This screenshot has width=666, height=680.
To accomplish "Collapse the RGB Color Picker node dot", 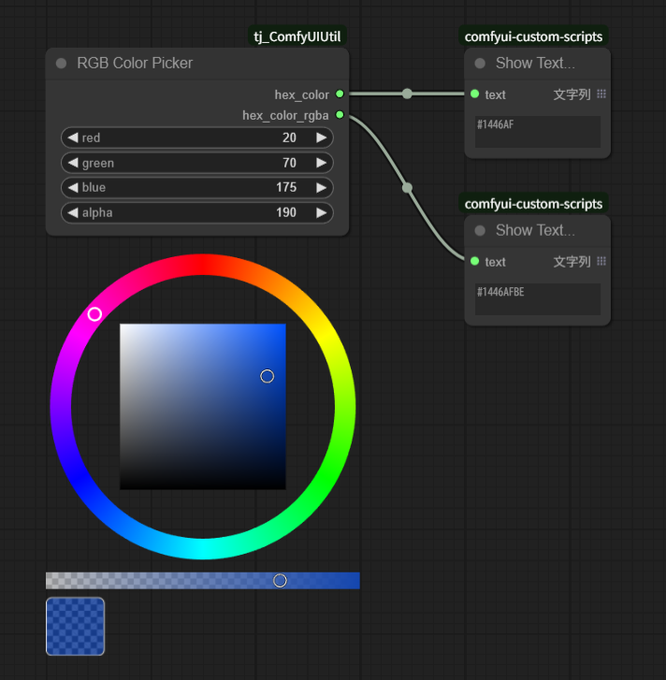I will (61, 63).
